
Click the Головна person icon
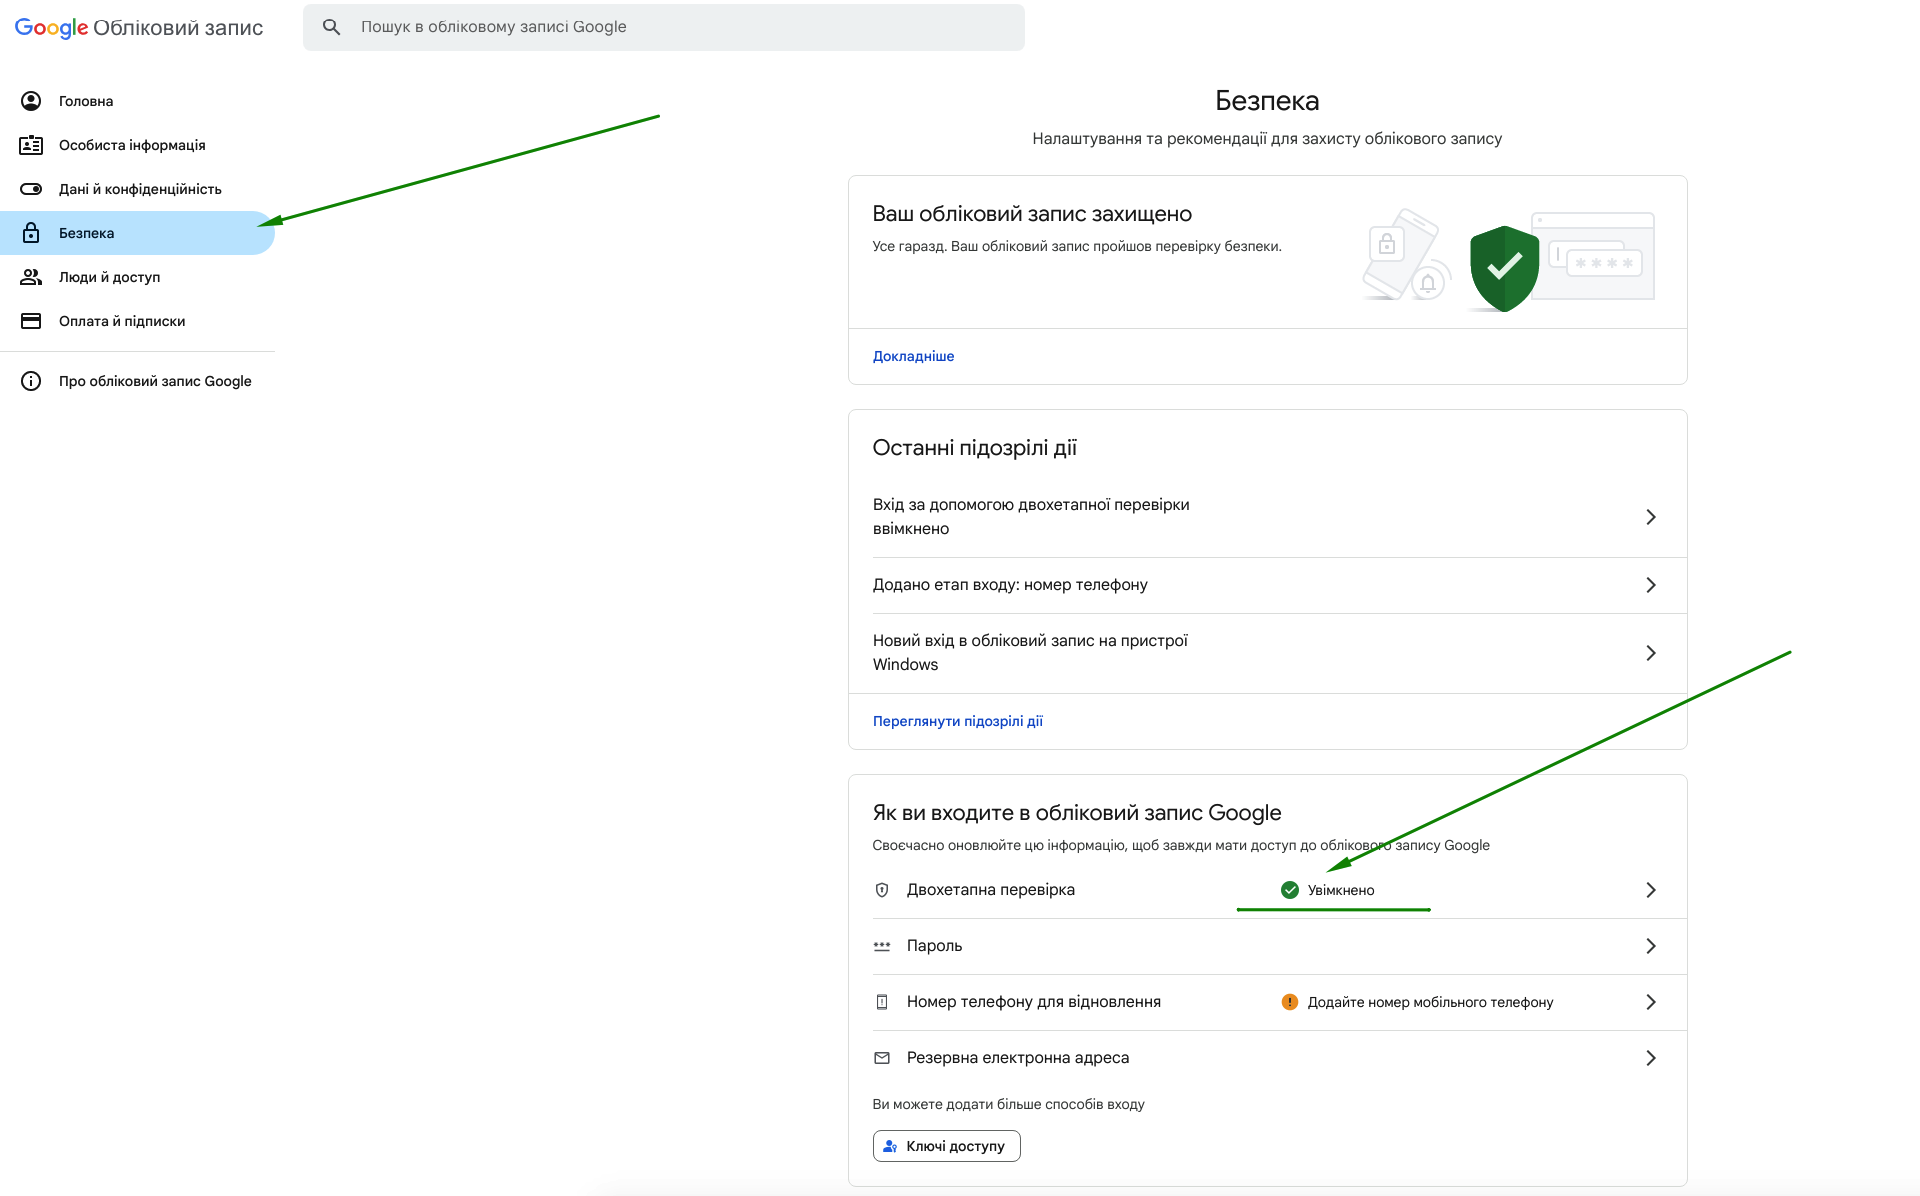click(x=31, y=101)
